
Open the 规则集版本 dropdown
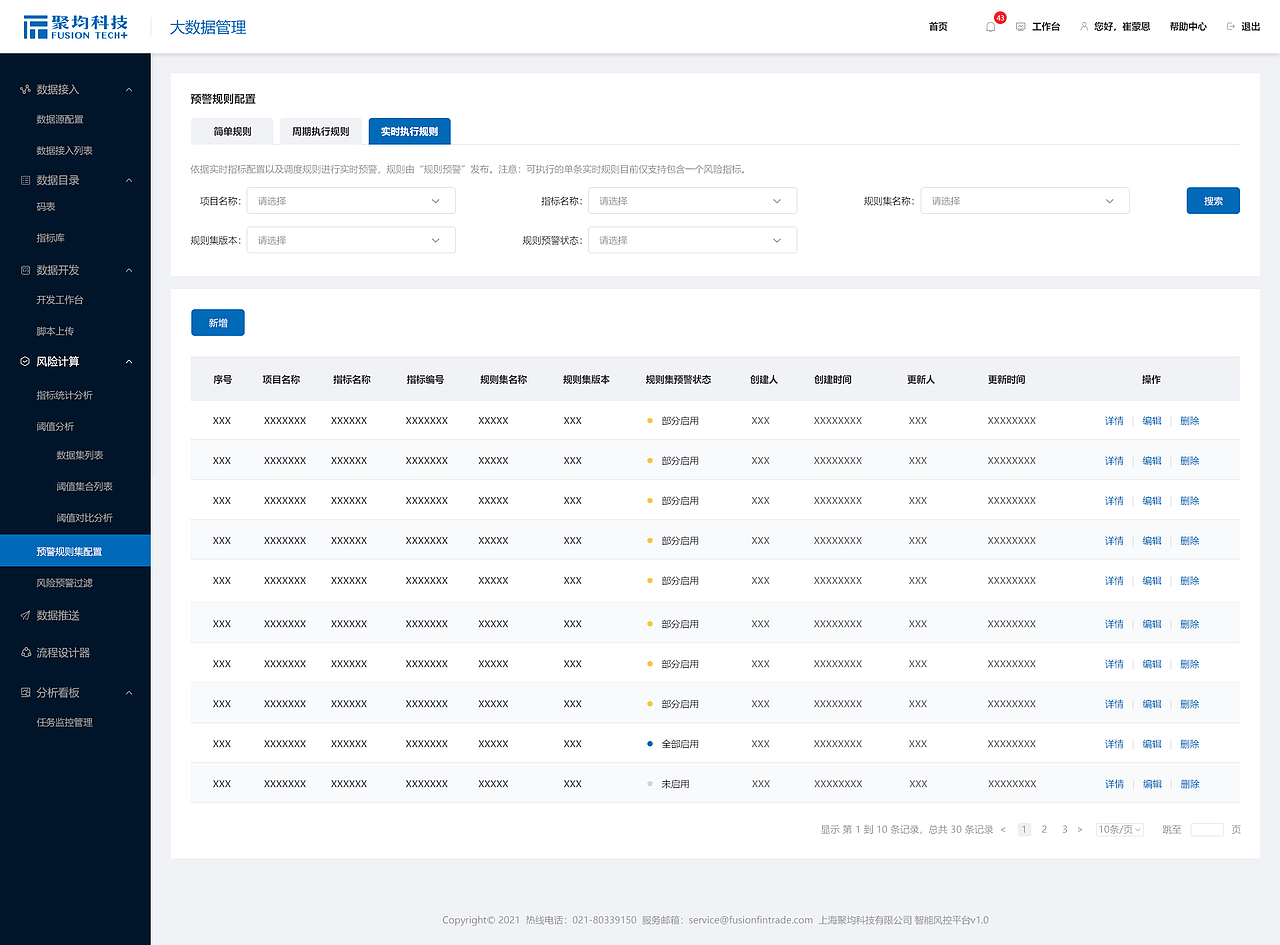click(351, 240)
